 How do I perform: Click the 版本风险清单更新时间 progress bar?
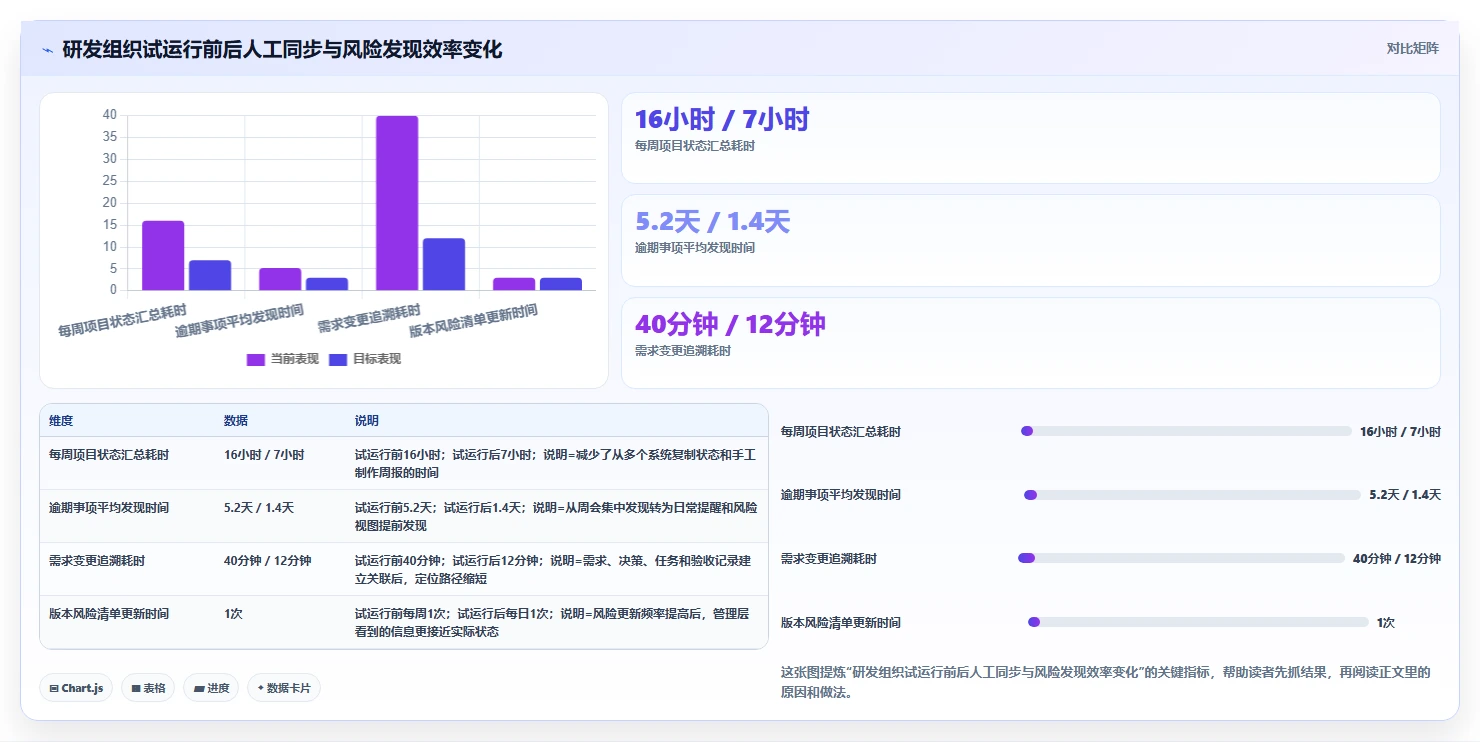1198,622
